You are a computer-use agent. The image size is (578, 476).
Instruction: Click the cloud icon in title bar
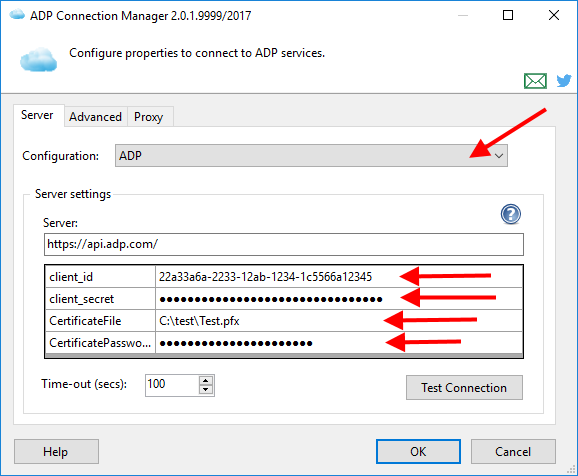17,15
